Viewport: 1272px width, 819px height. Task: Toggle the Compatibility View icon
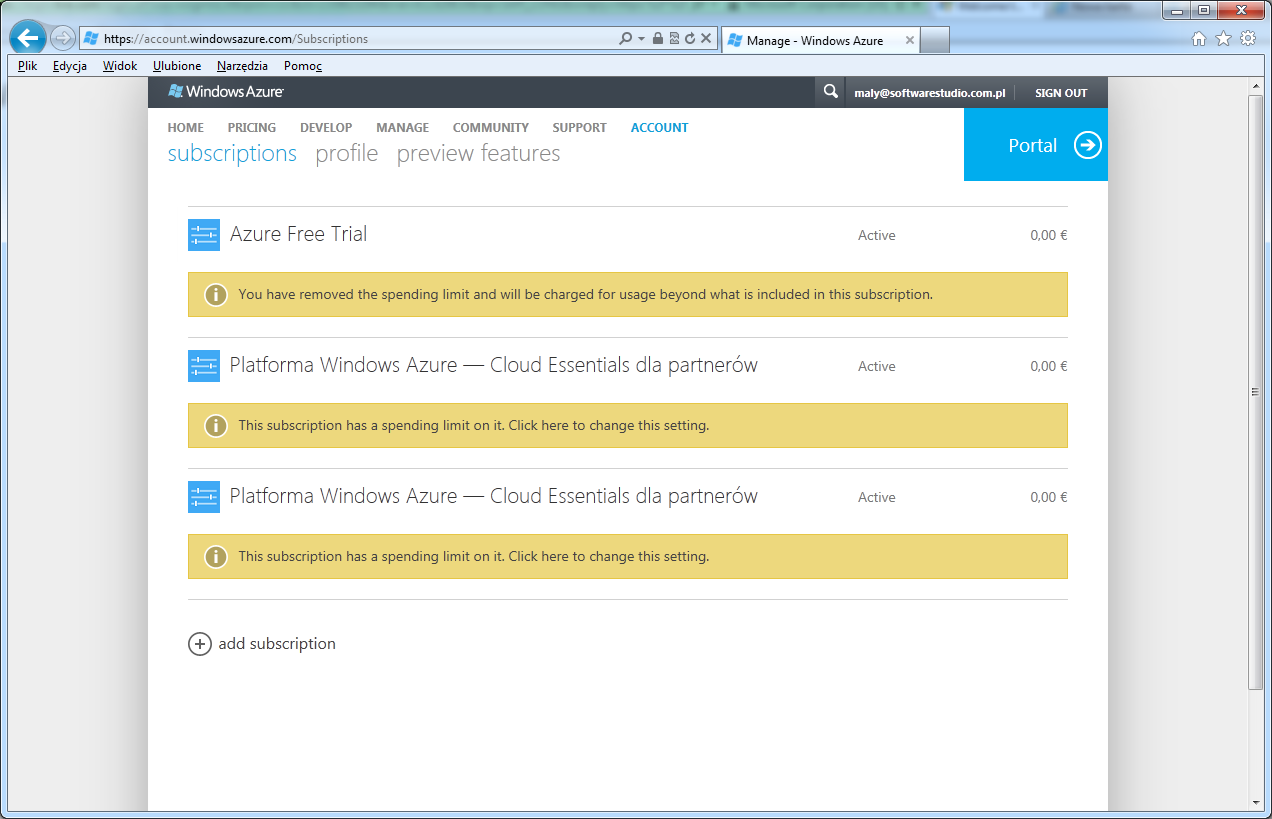pos(674,39)
